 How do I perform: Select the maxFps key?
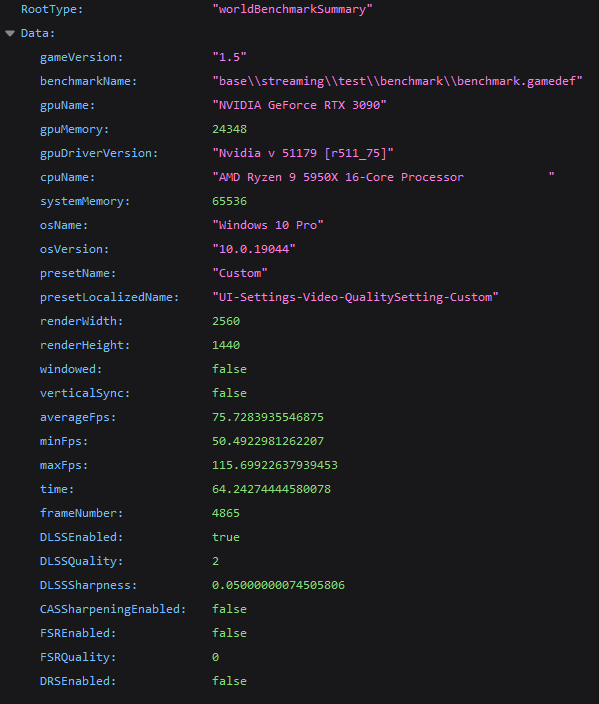tap(64, 465)
